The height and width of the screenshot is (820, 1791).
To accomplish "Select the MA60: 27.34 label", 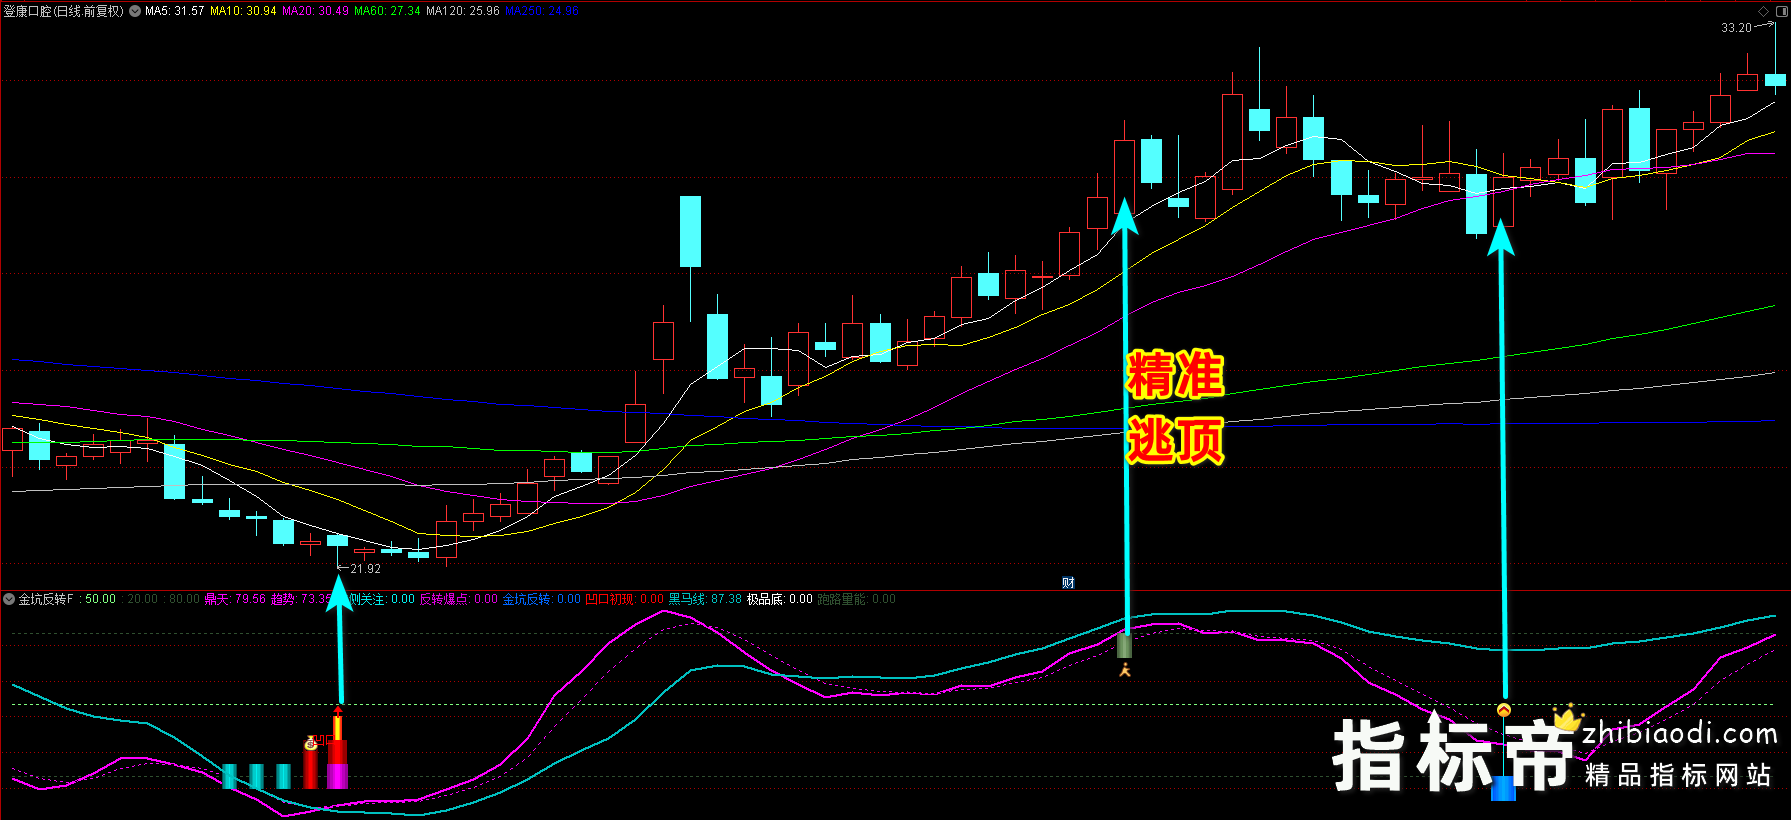I will pos(387,11).
